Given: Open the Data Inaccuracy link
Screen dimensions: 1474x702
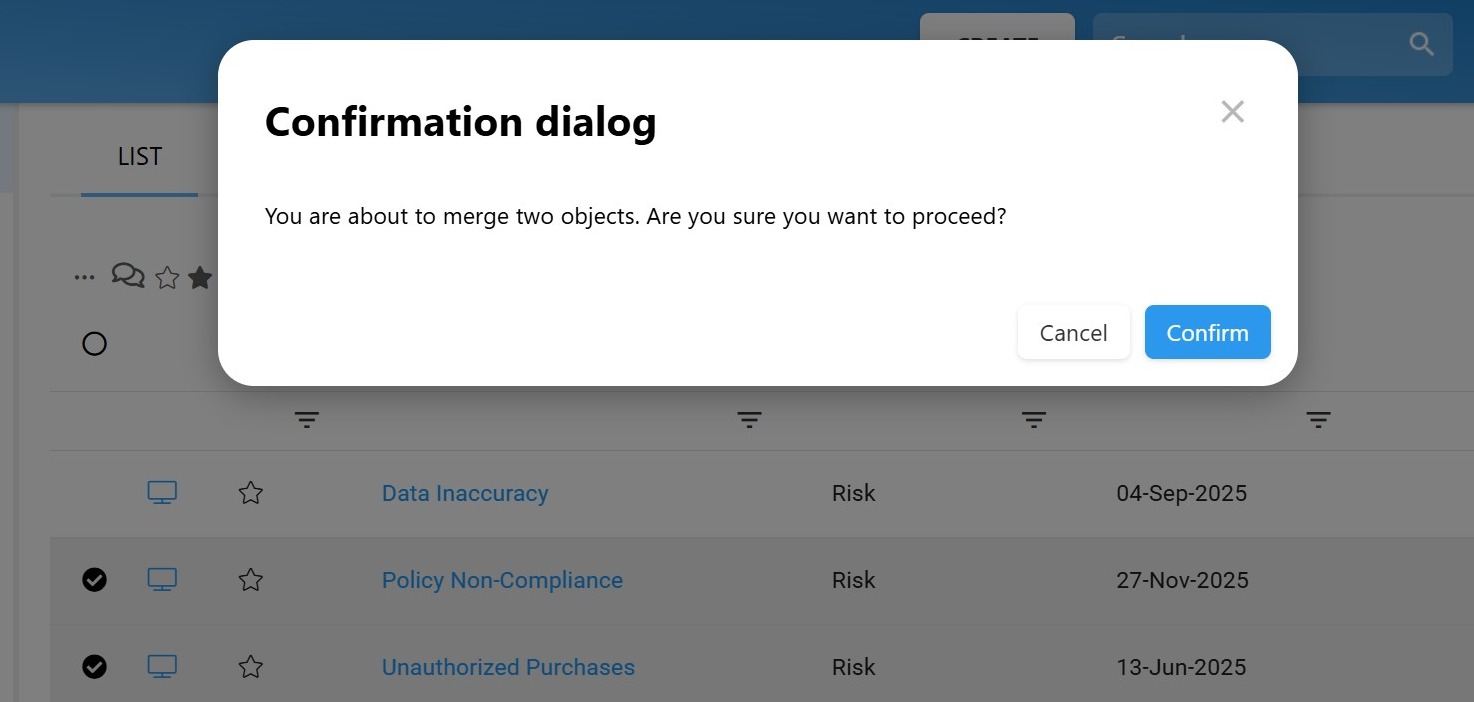Looking at the screenshot, I should click(x=465, y=493).
